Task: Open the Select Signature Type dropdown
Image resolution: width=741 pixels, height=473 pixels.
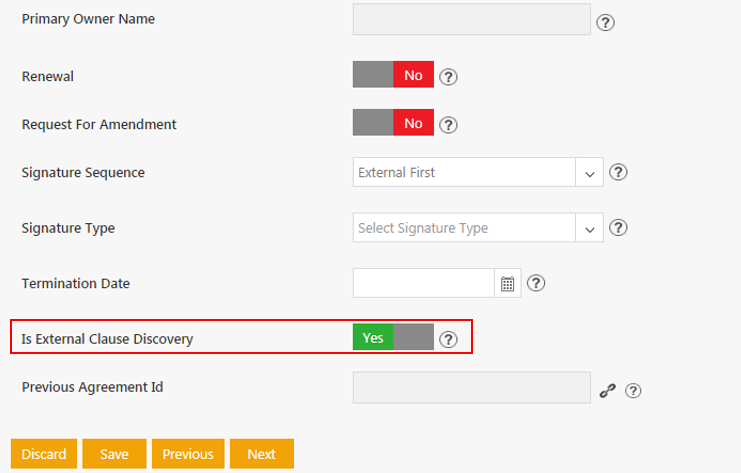Action: click(589, 228)
